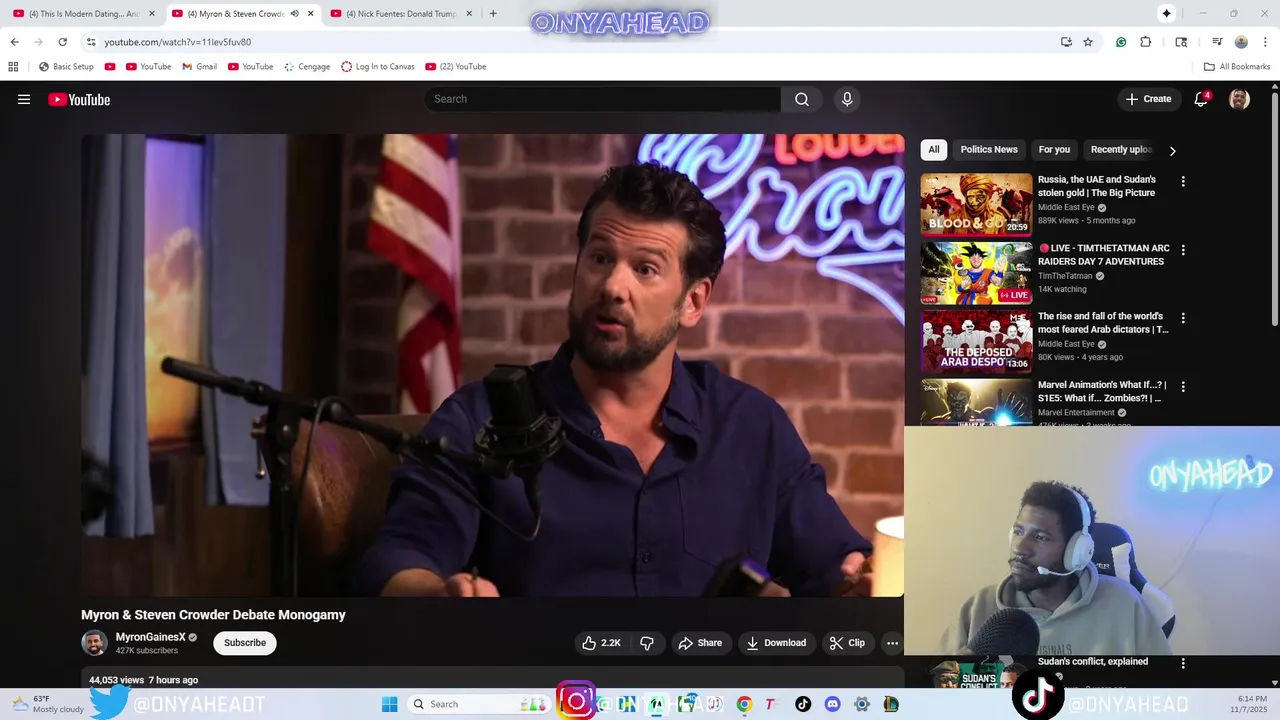Open a new browser tab
1280x720 pixels.
point(493,13)
